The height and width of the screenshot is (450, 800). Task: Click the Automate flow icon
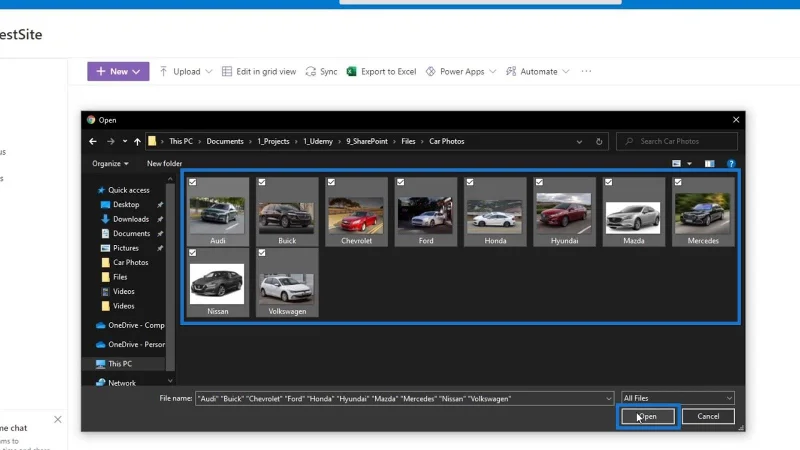point(511,71)
